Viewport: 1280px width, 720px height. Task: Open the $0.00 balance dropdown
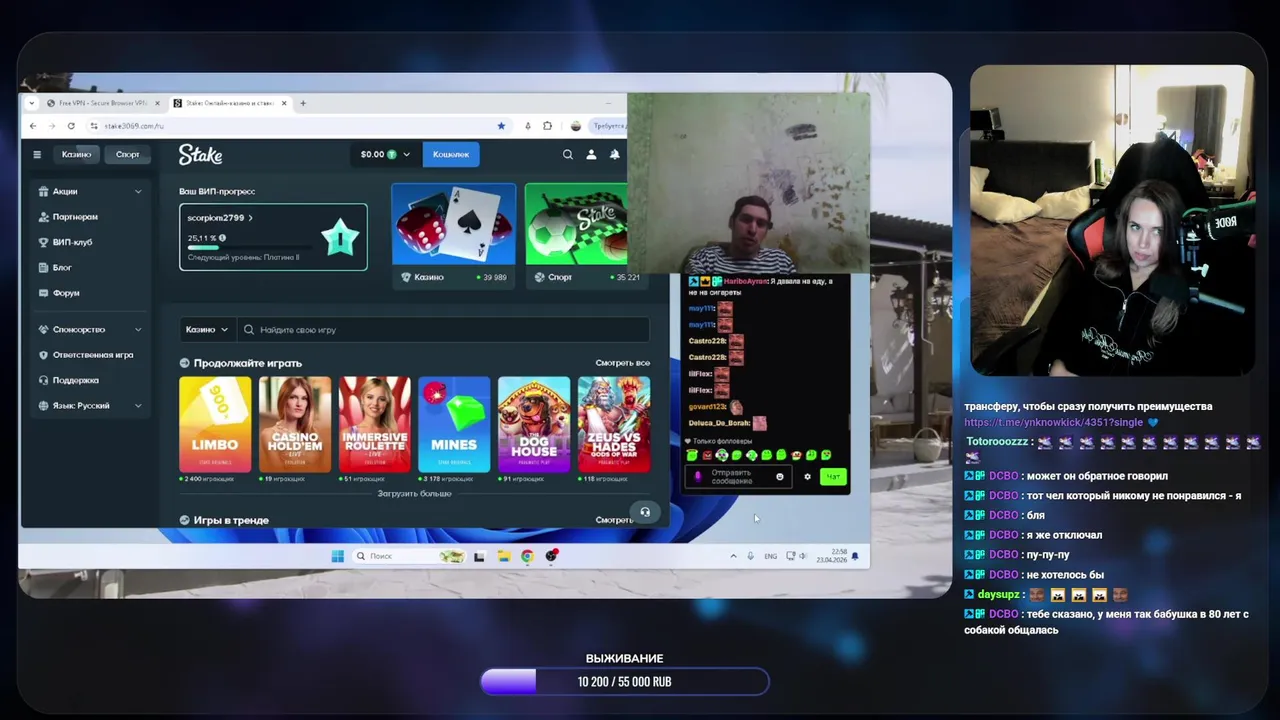click(385, 154)
